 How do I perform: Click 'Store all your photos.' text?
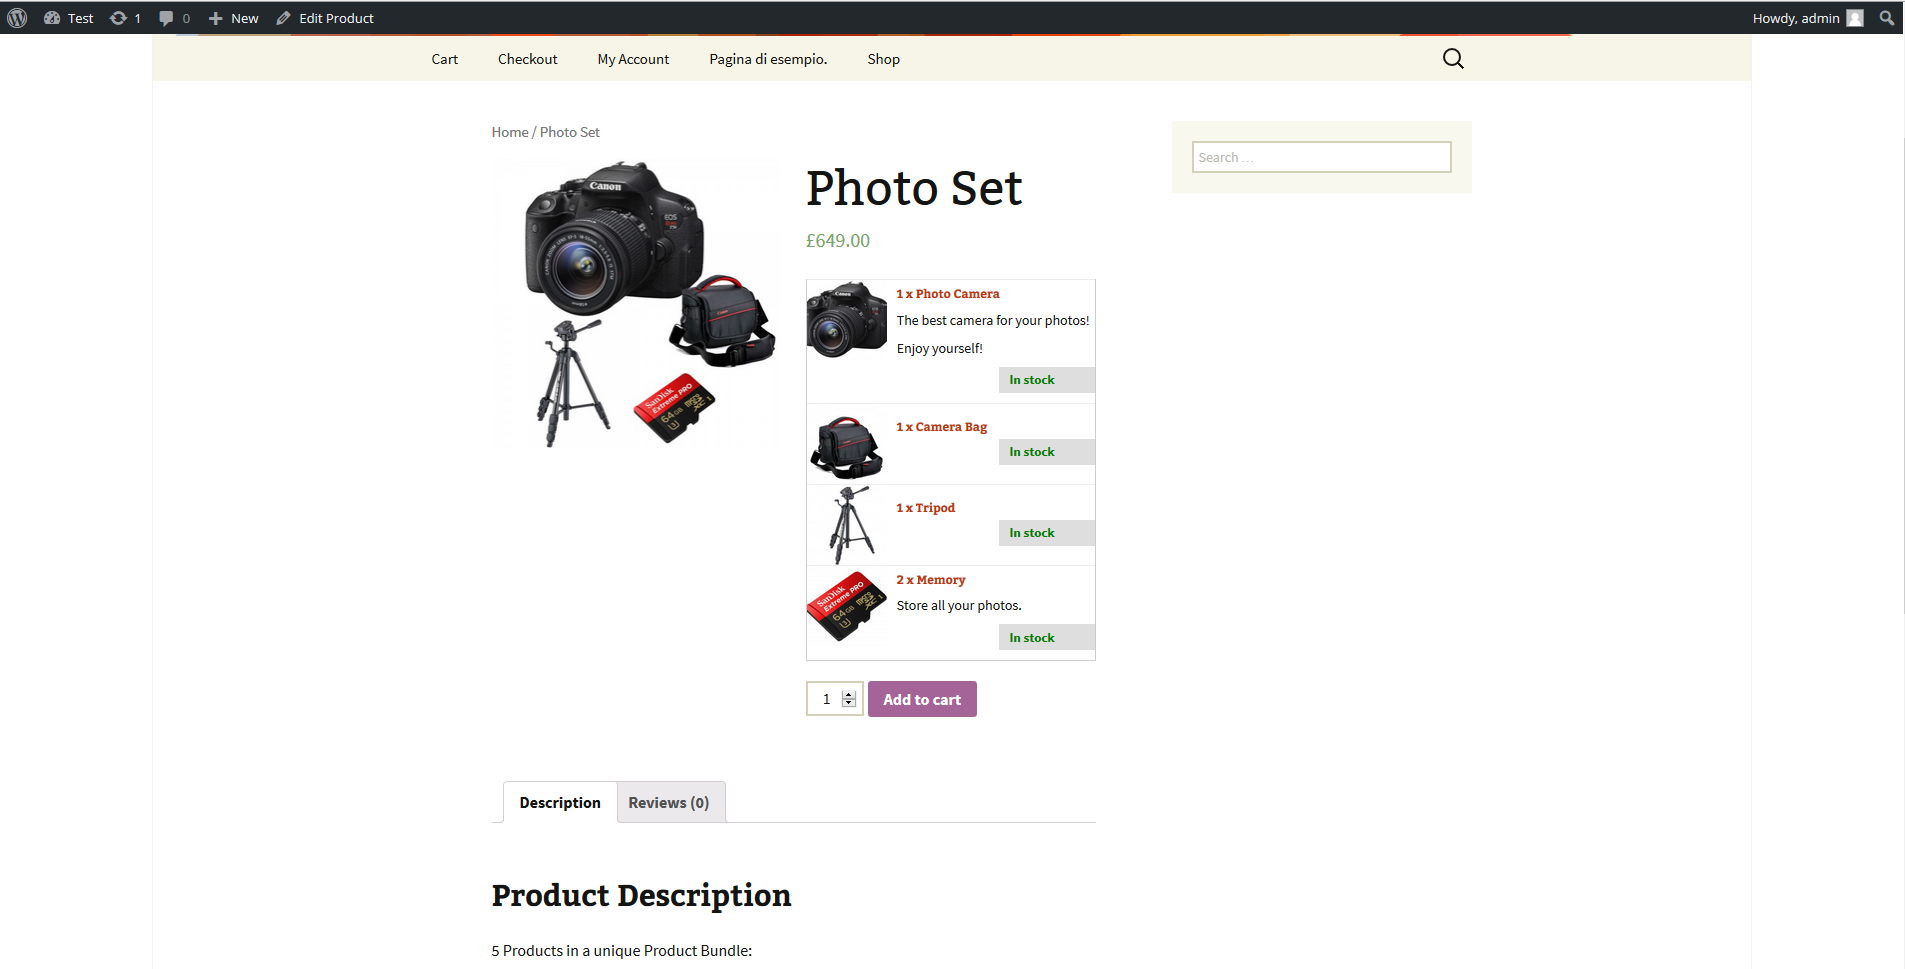click(x=959, y=606)
